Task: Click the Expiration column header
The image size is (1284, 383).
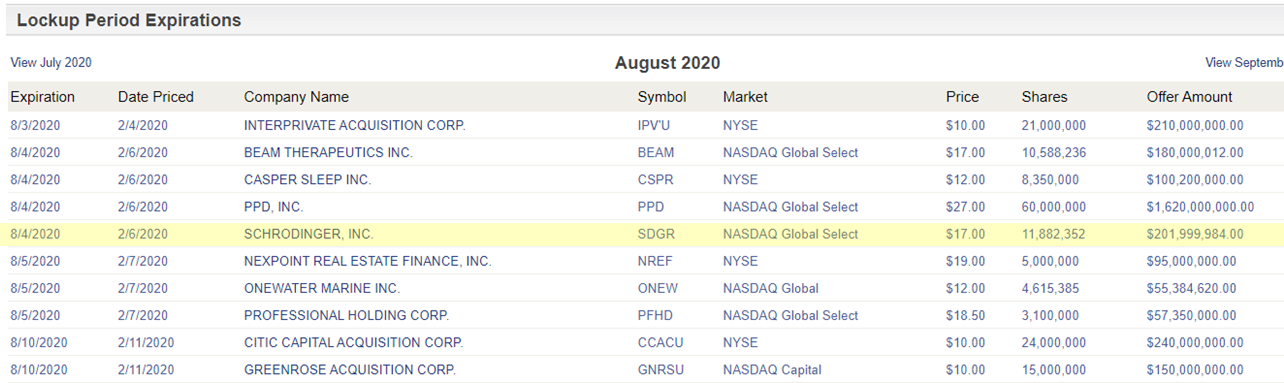Action: click(42, 97)
